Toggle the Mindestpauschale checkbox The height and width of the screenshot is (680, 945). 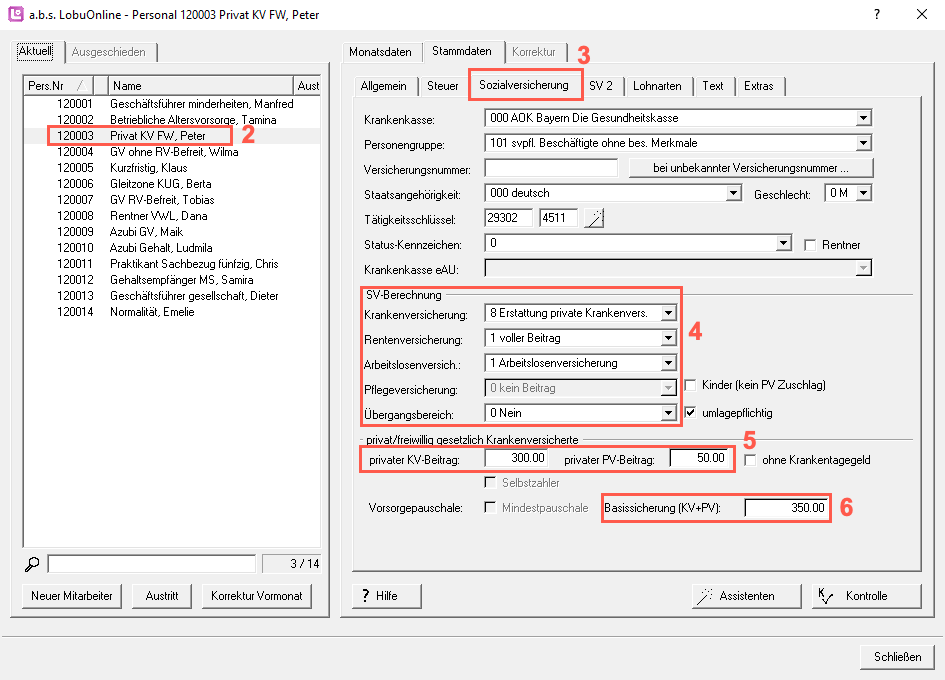[x=490, y=508]
